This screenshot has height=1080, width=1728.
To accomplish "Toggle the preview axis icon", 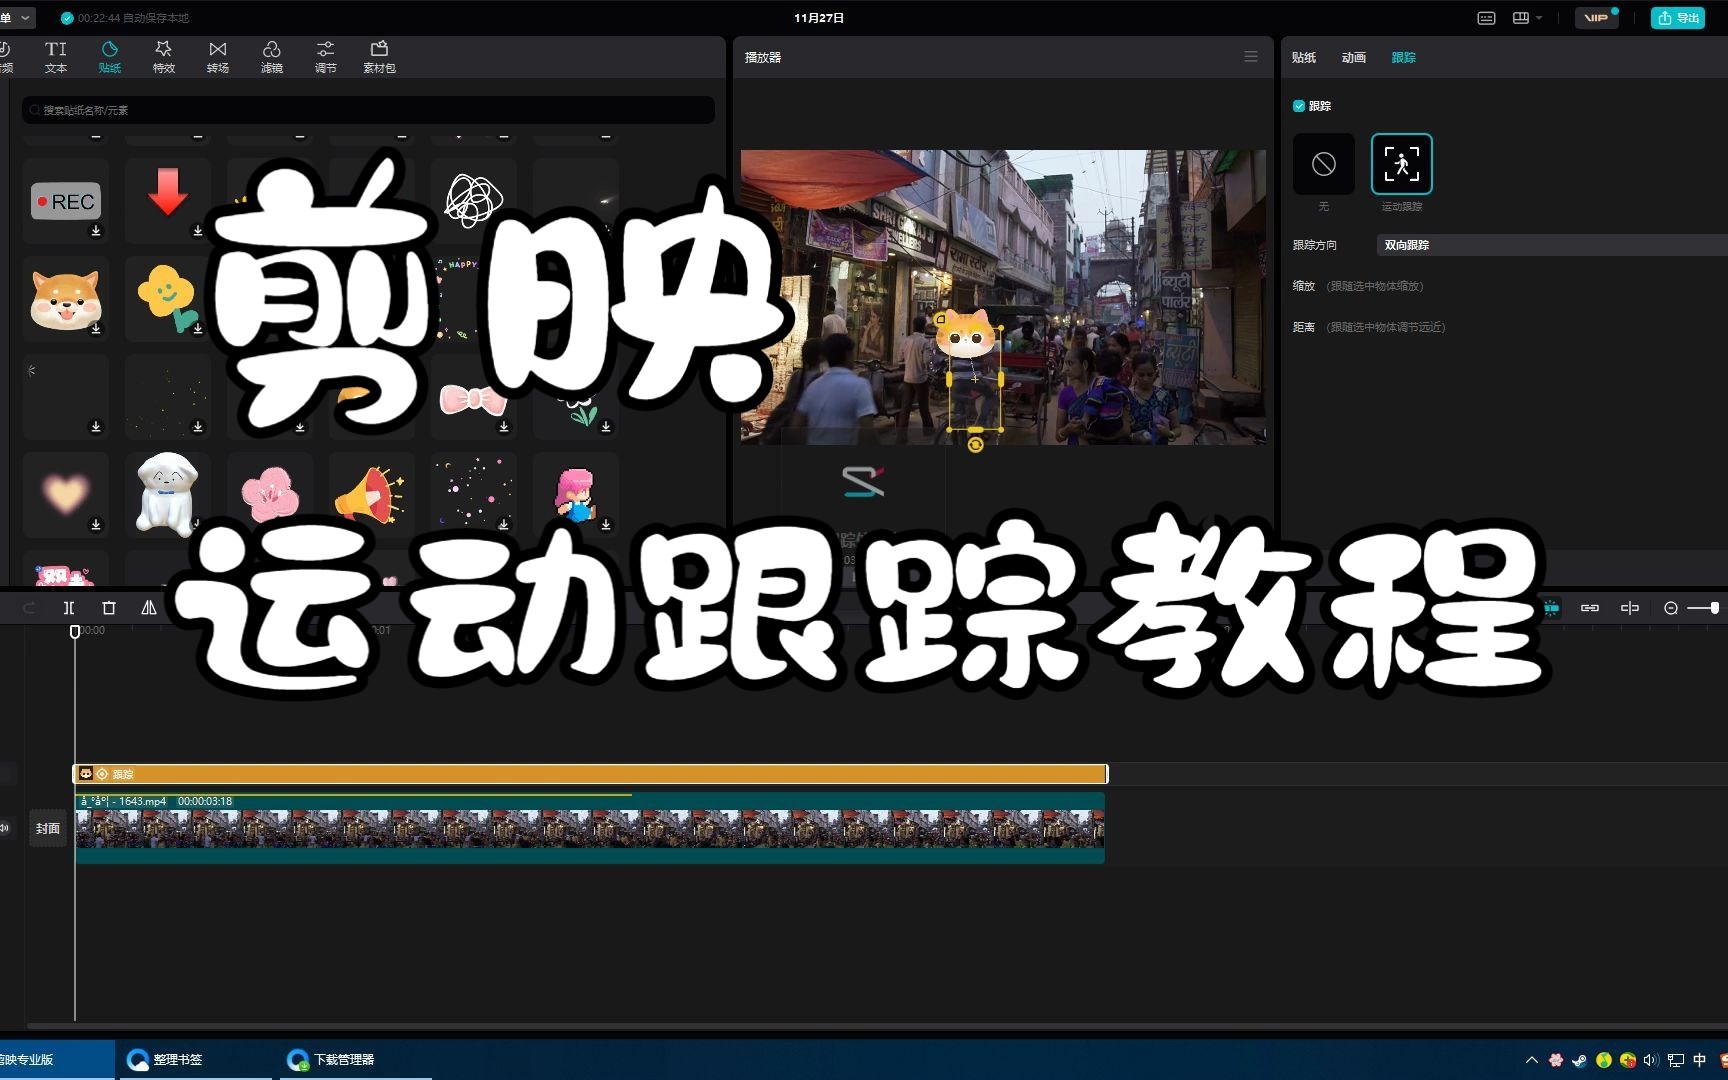I will click(x=1630, y=608).
